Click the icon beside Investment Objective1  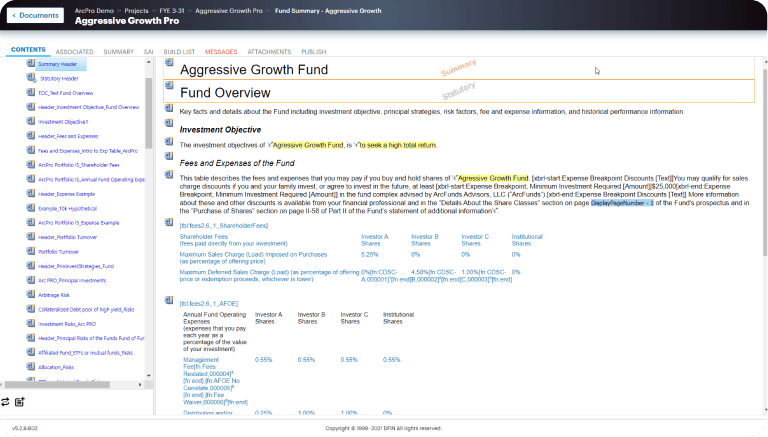tap(30, 121)
